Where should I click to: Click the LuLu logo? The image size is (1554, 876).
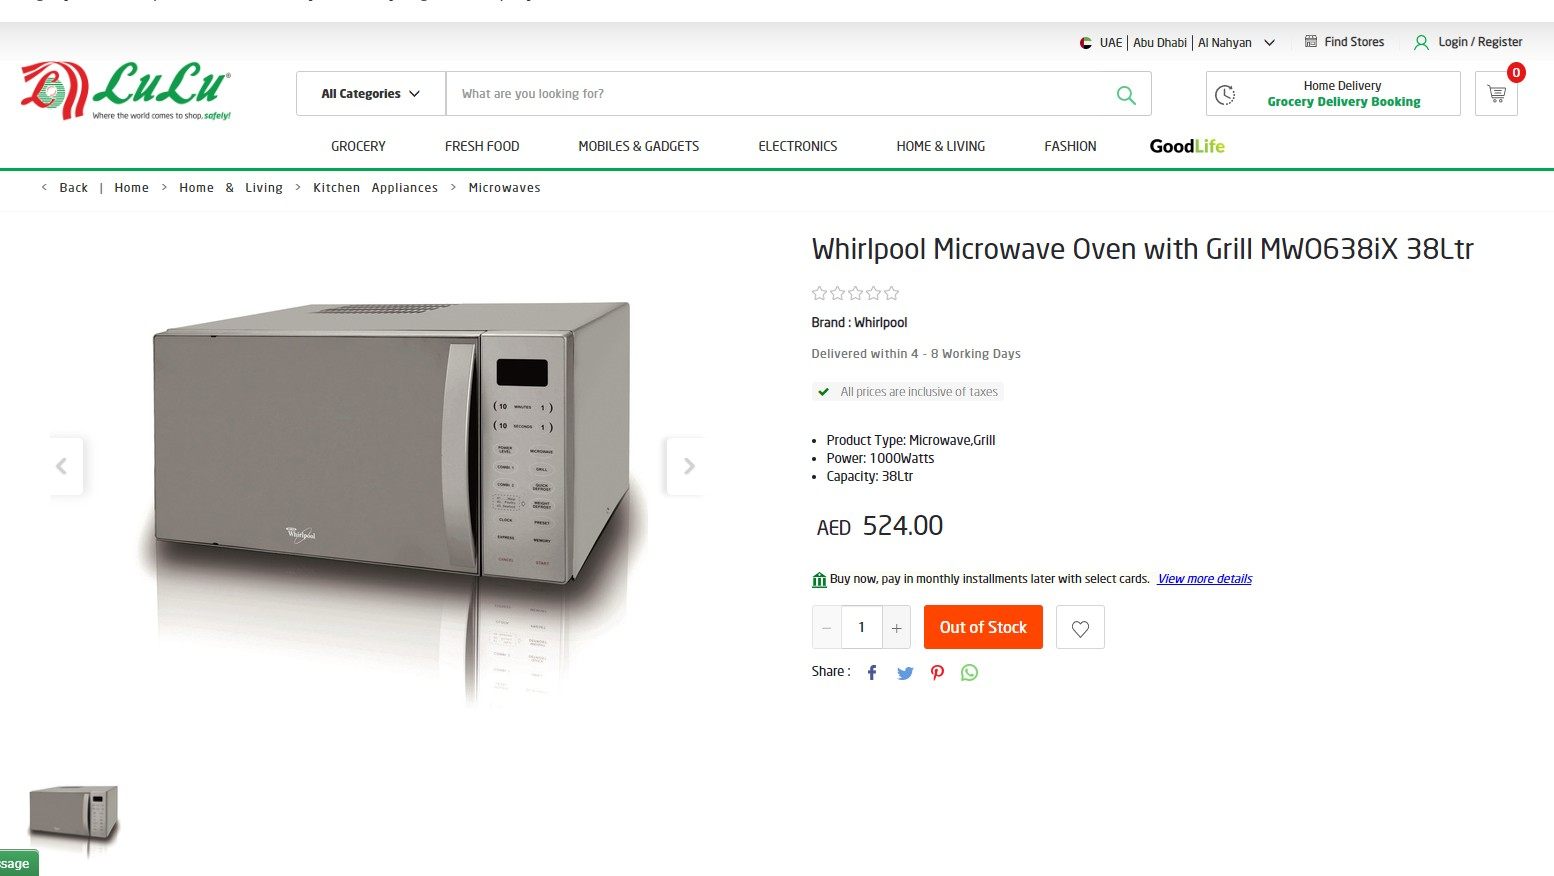point(126,91)
